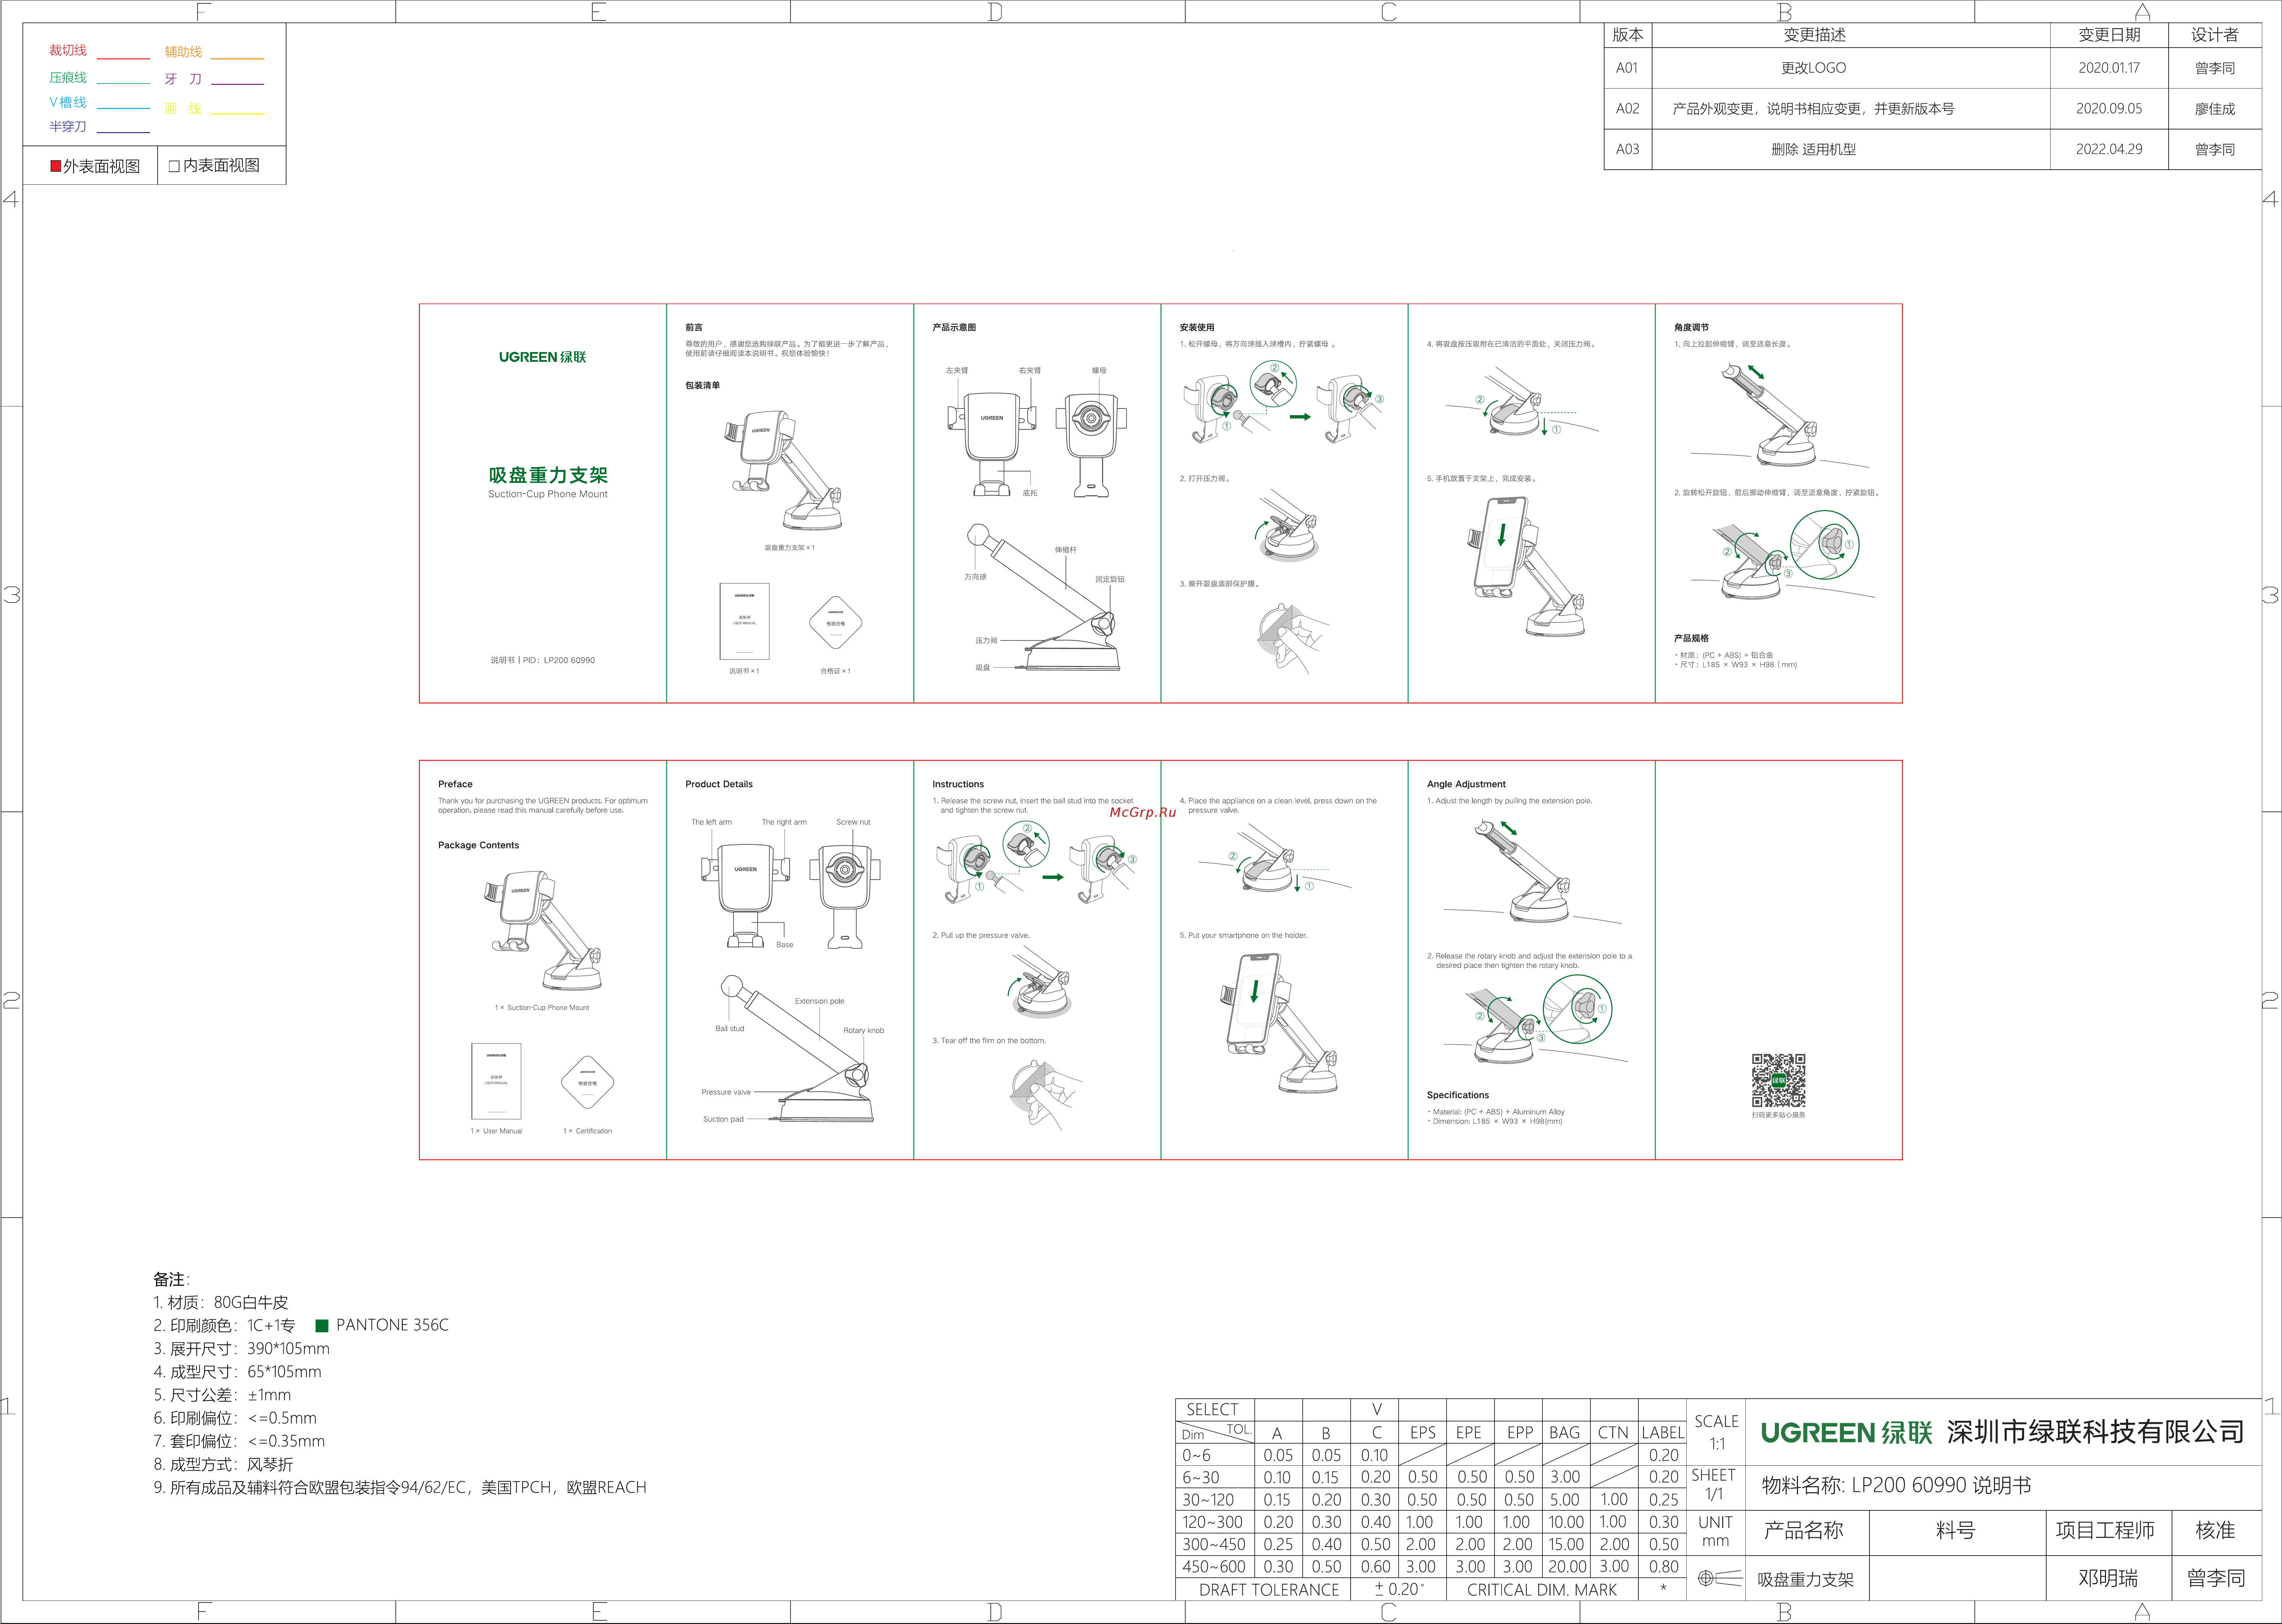Click the 'Suction pad' part label
2282x1624 pixels.
point(723,1119)
